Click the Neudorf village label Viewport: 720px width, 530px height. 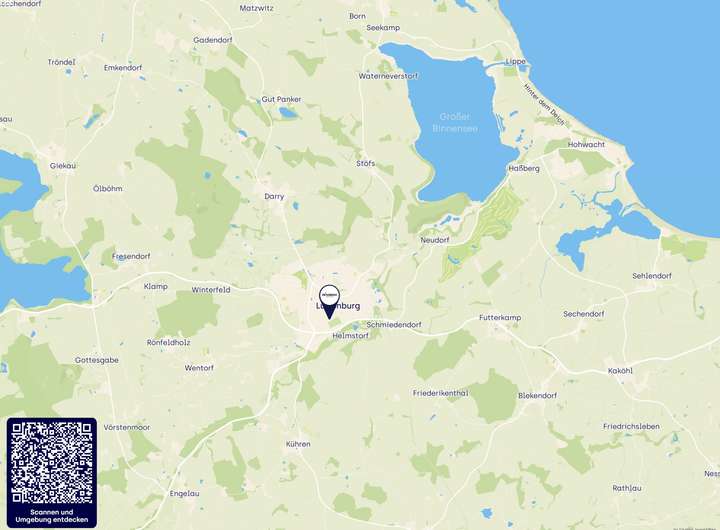tap(435, 240)
